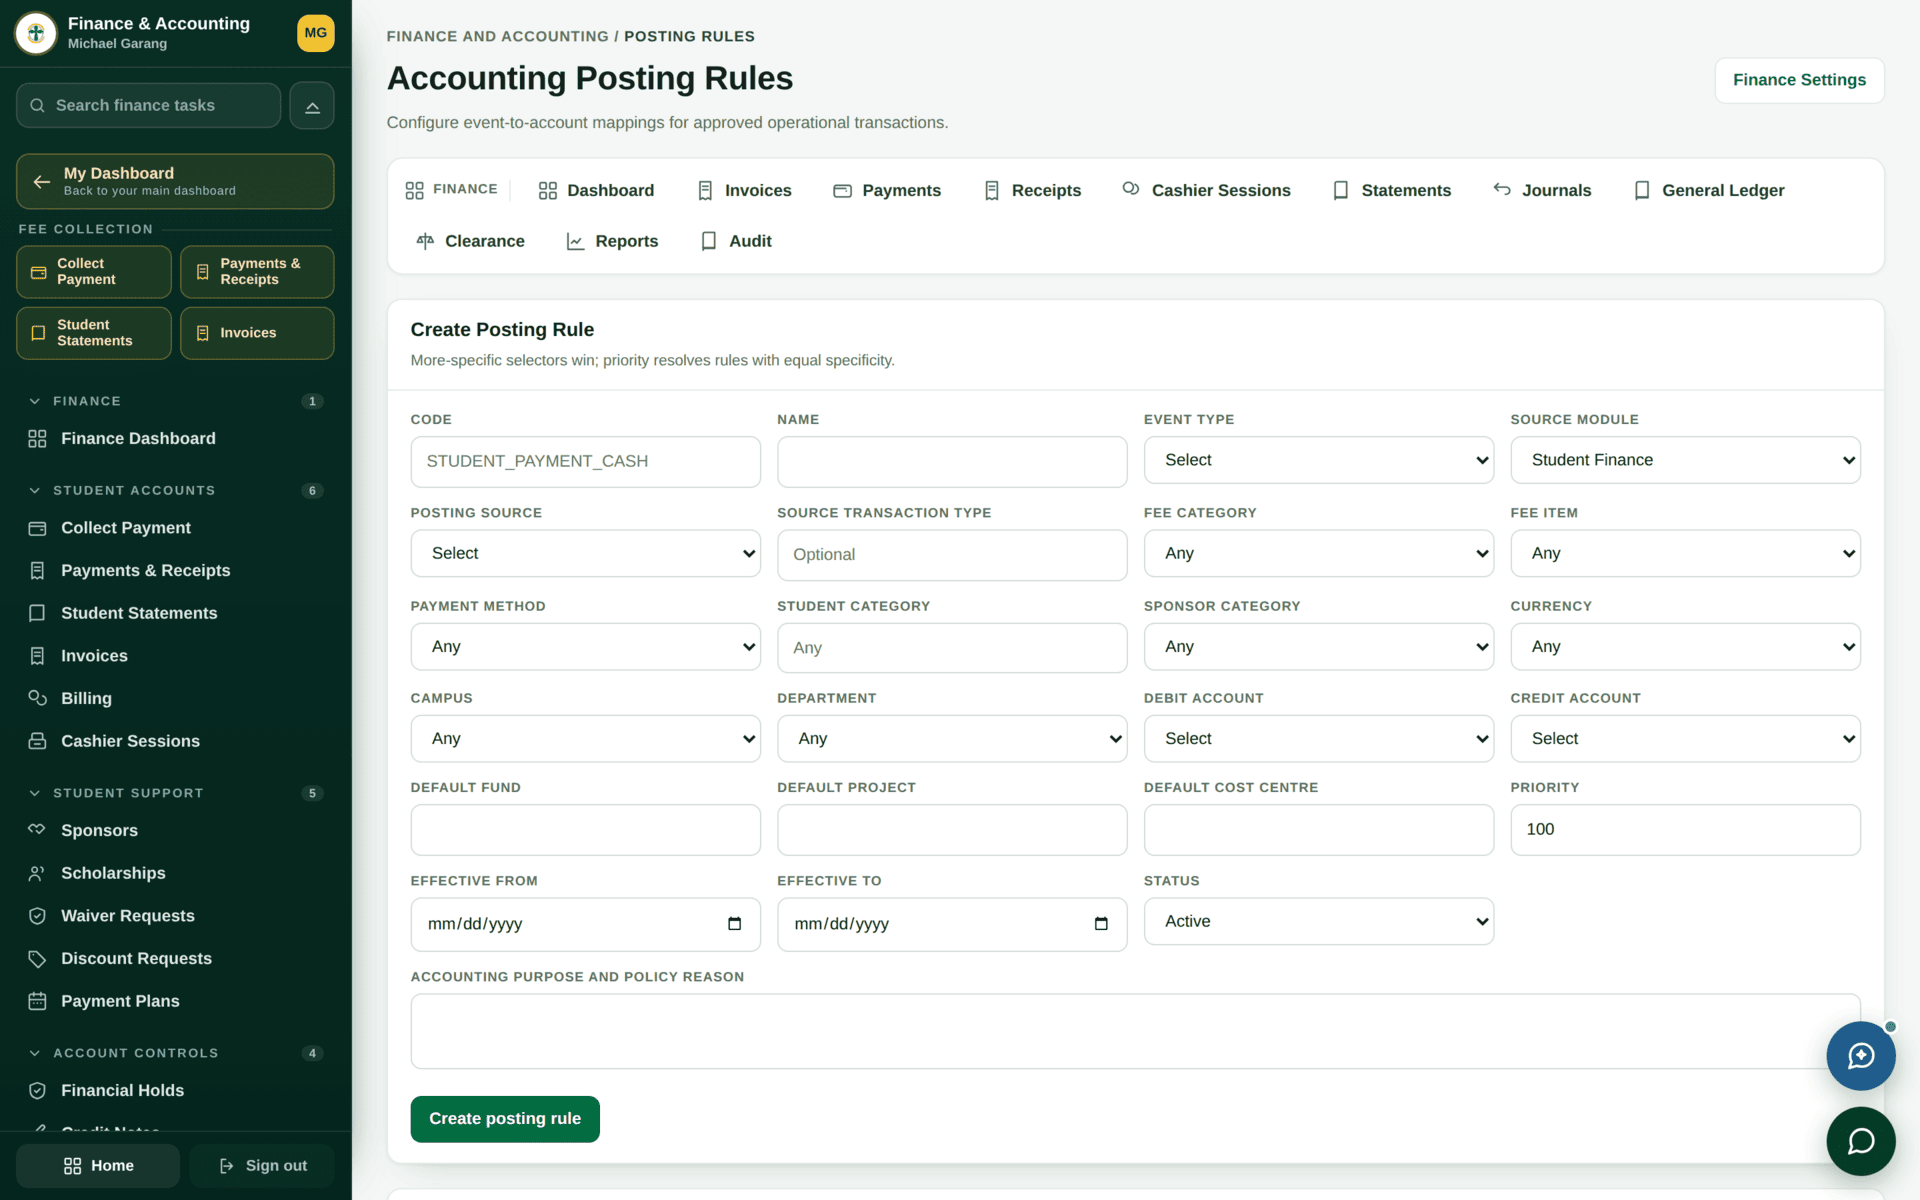
Task: Open the Debit Account dropdown
Action: [1318, 739]
